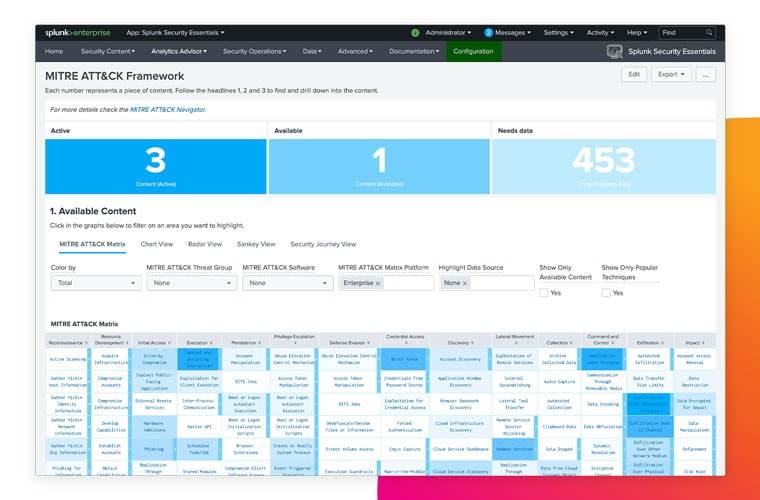Click the Splunk Enterprise logo
This screenshot has width=760, height=500.
pos(78,33)
